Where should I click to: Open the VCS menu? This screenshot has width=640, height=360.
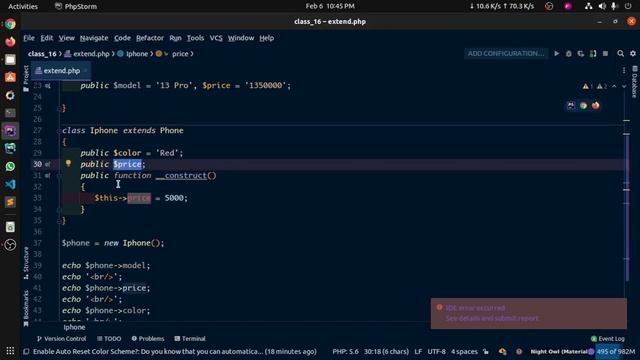click(x=216, y=38)
